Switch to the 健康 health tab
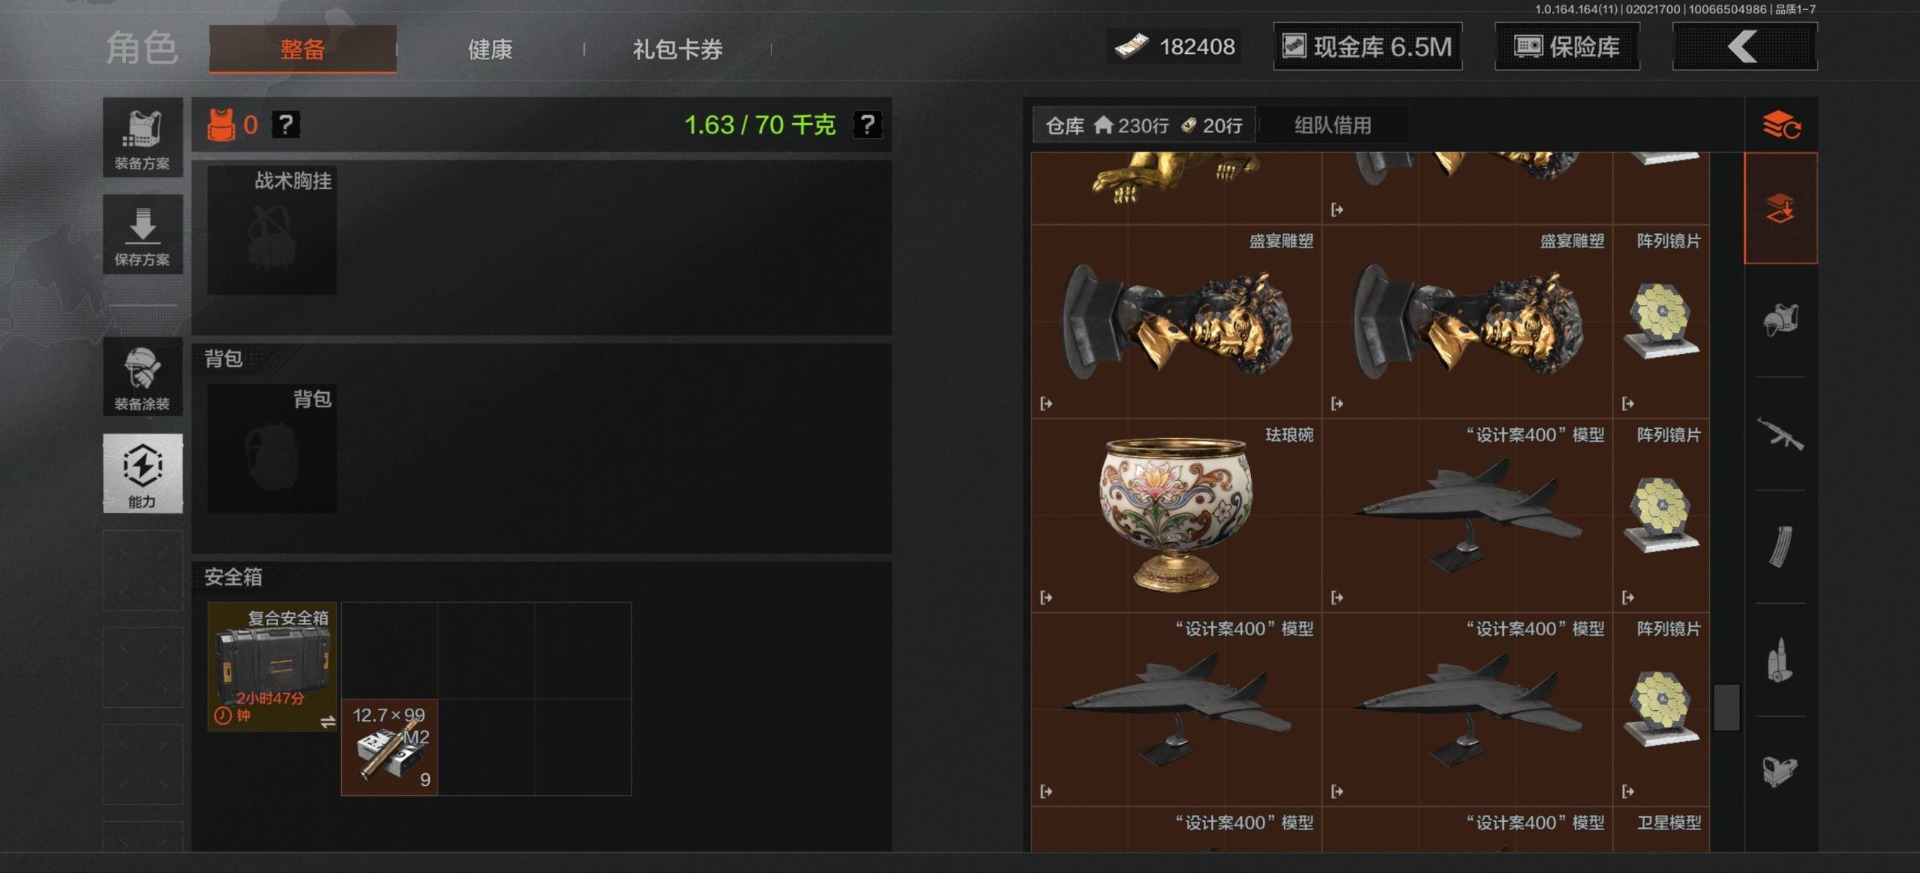Image resolution: width=1920 pixels, height=873 pixels. (490, 49)
